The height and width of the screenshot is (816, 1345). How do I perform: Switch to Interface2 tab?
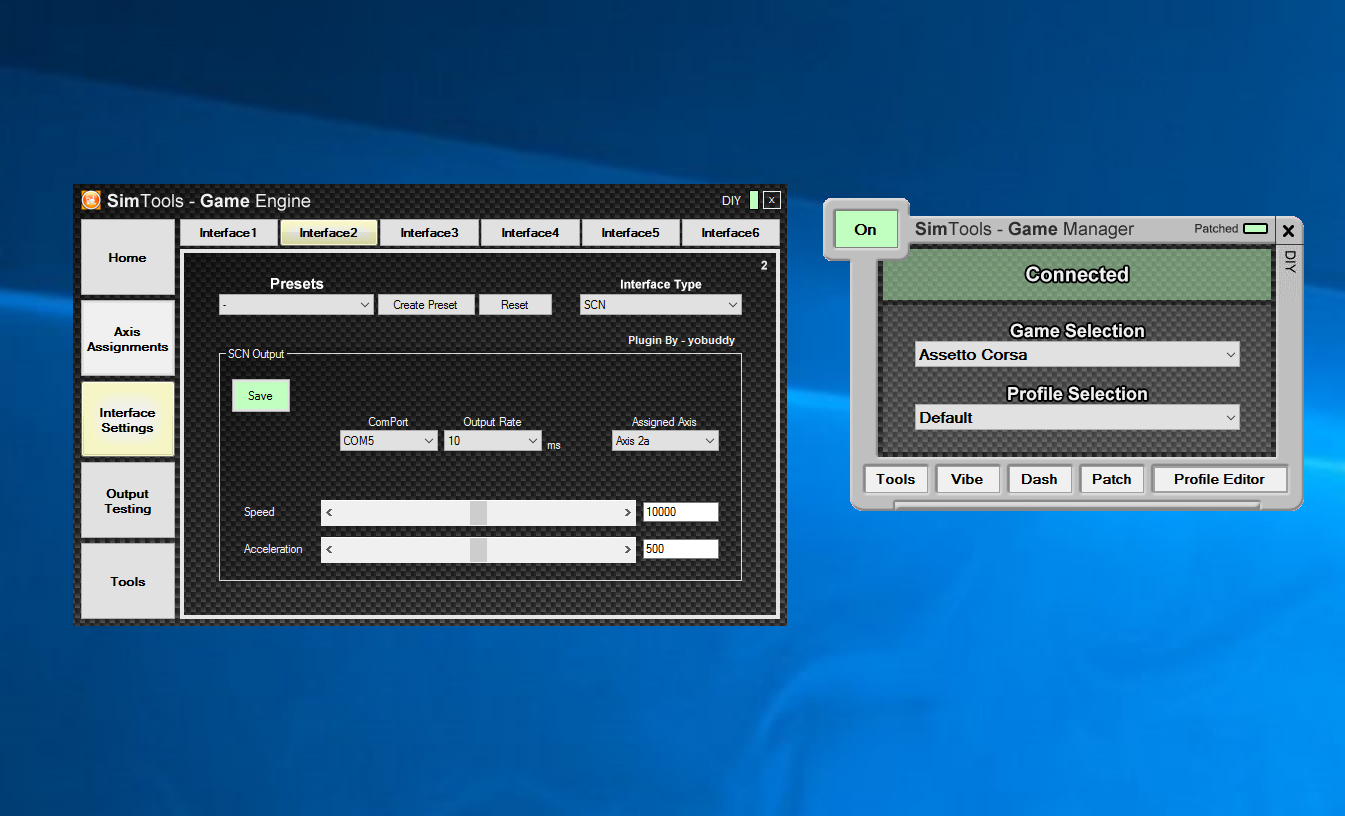coord(328,233)
